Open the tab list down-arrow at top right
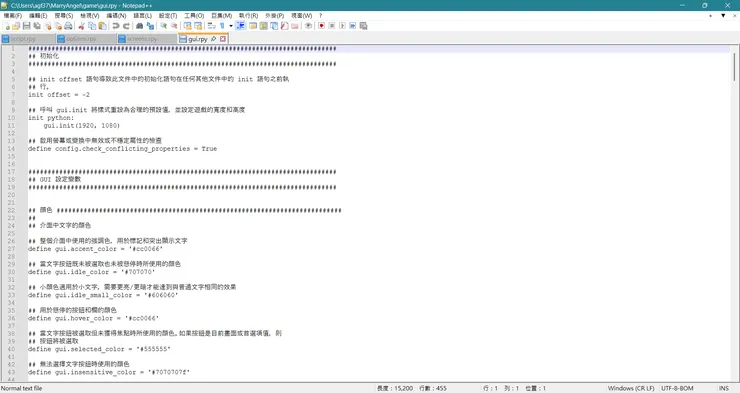Screen dimensions: 740x393 723,16
